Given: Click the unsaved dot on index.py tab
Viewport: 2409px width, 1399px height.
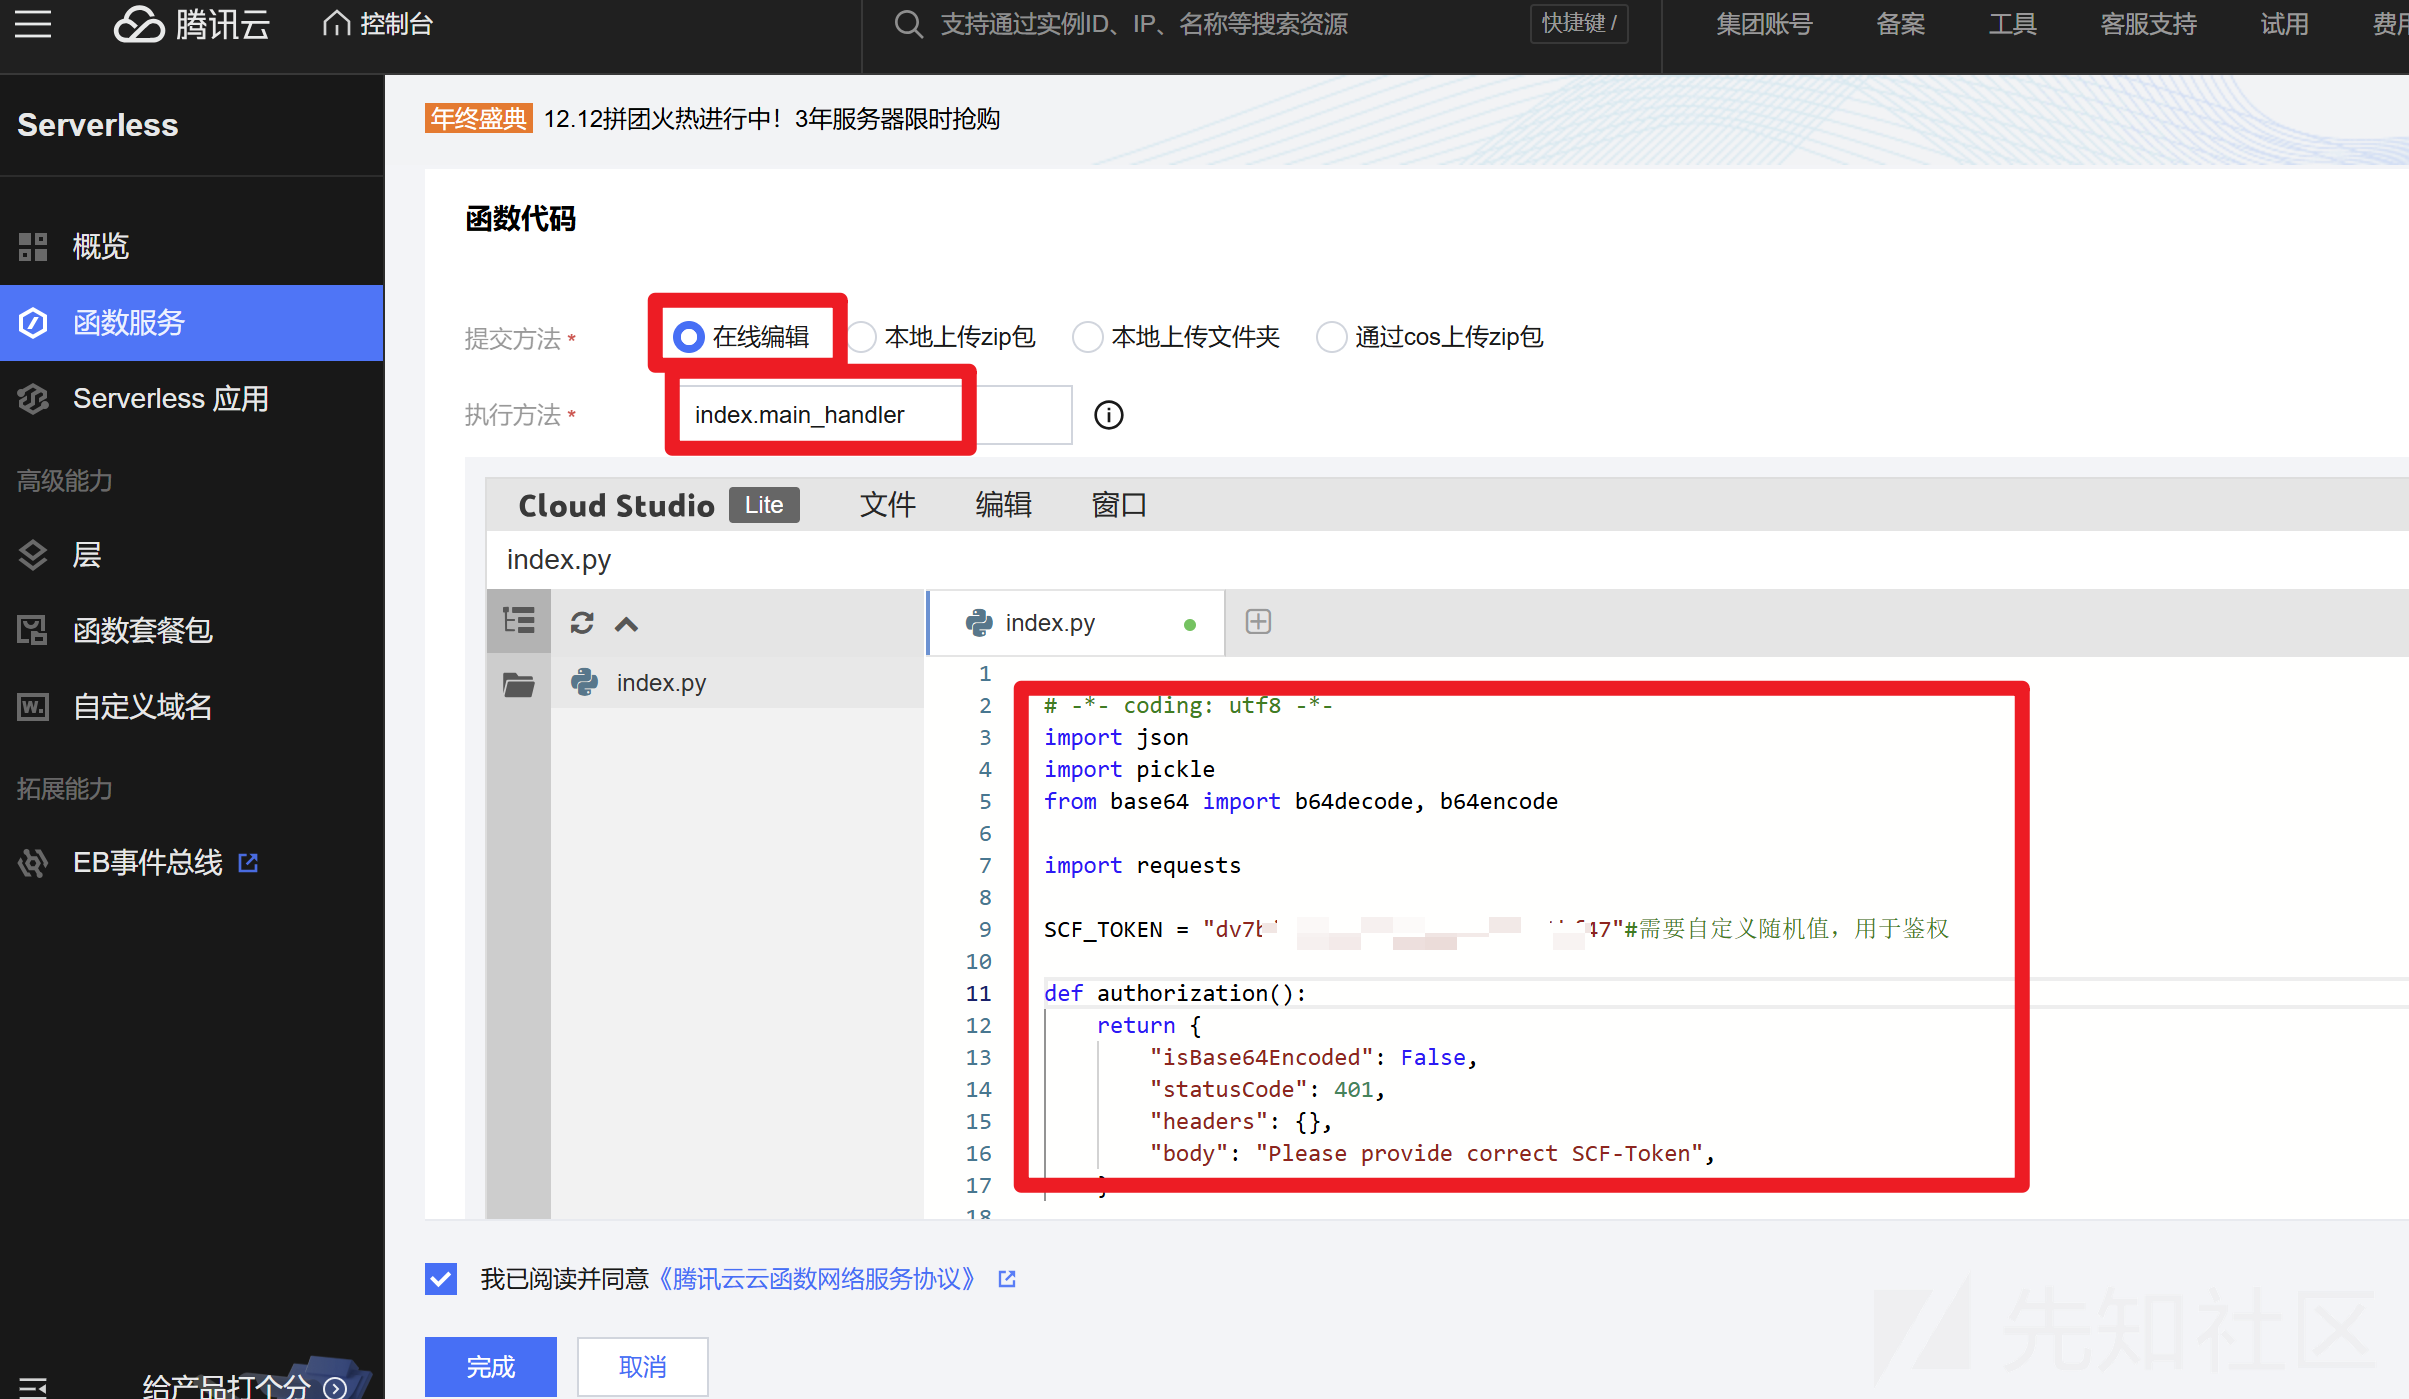Looking at the screenshot, I should pos(1190,625).
